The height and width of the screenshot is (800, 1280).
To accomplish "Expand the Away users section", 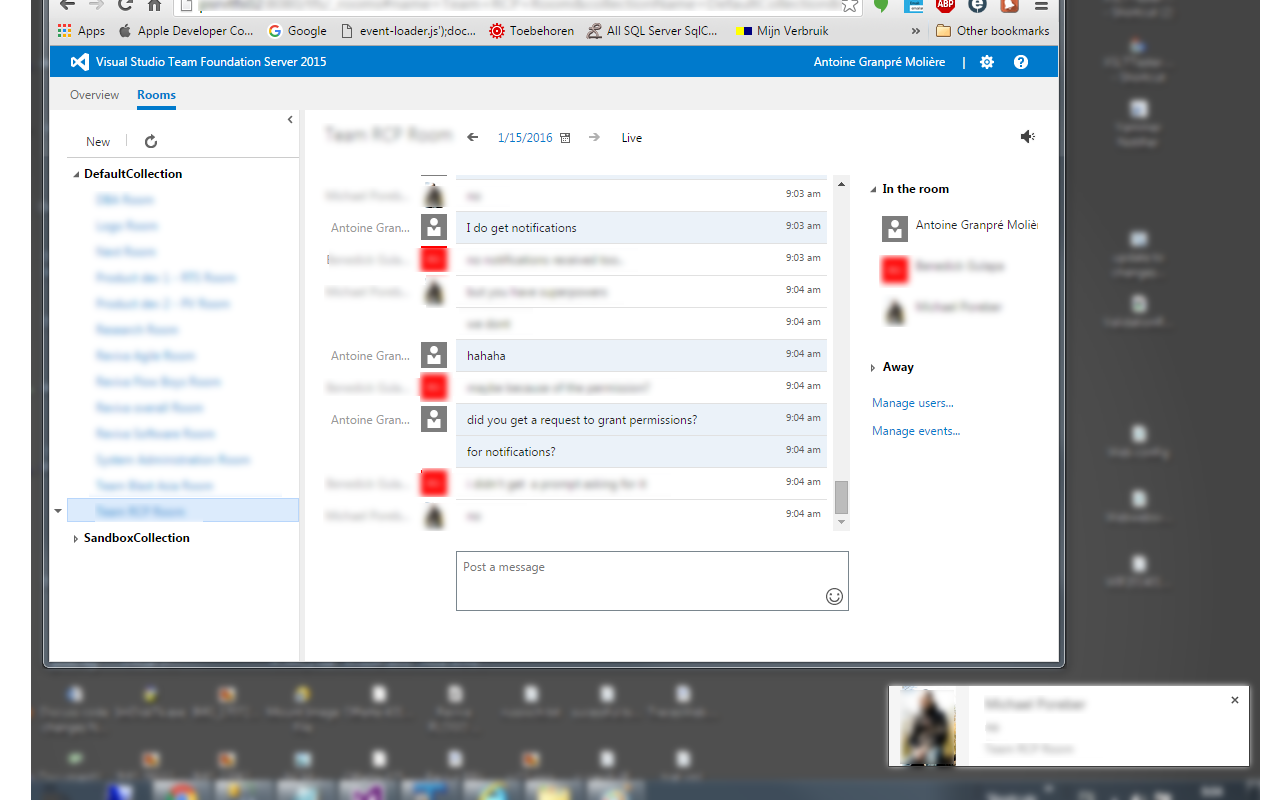I will (x=874, y=368).
